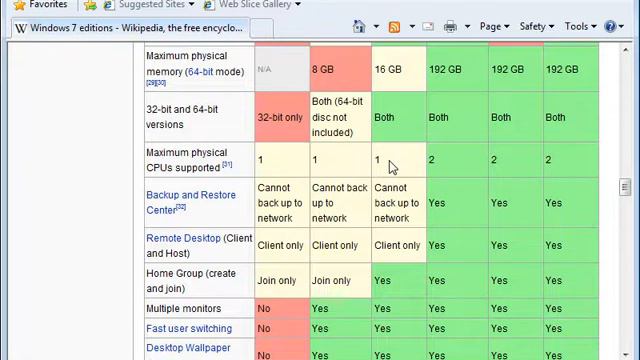Open the Remote Desktop link
640x360 pixels.
pos(183,238)
